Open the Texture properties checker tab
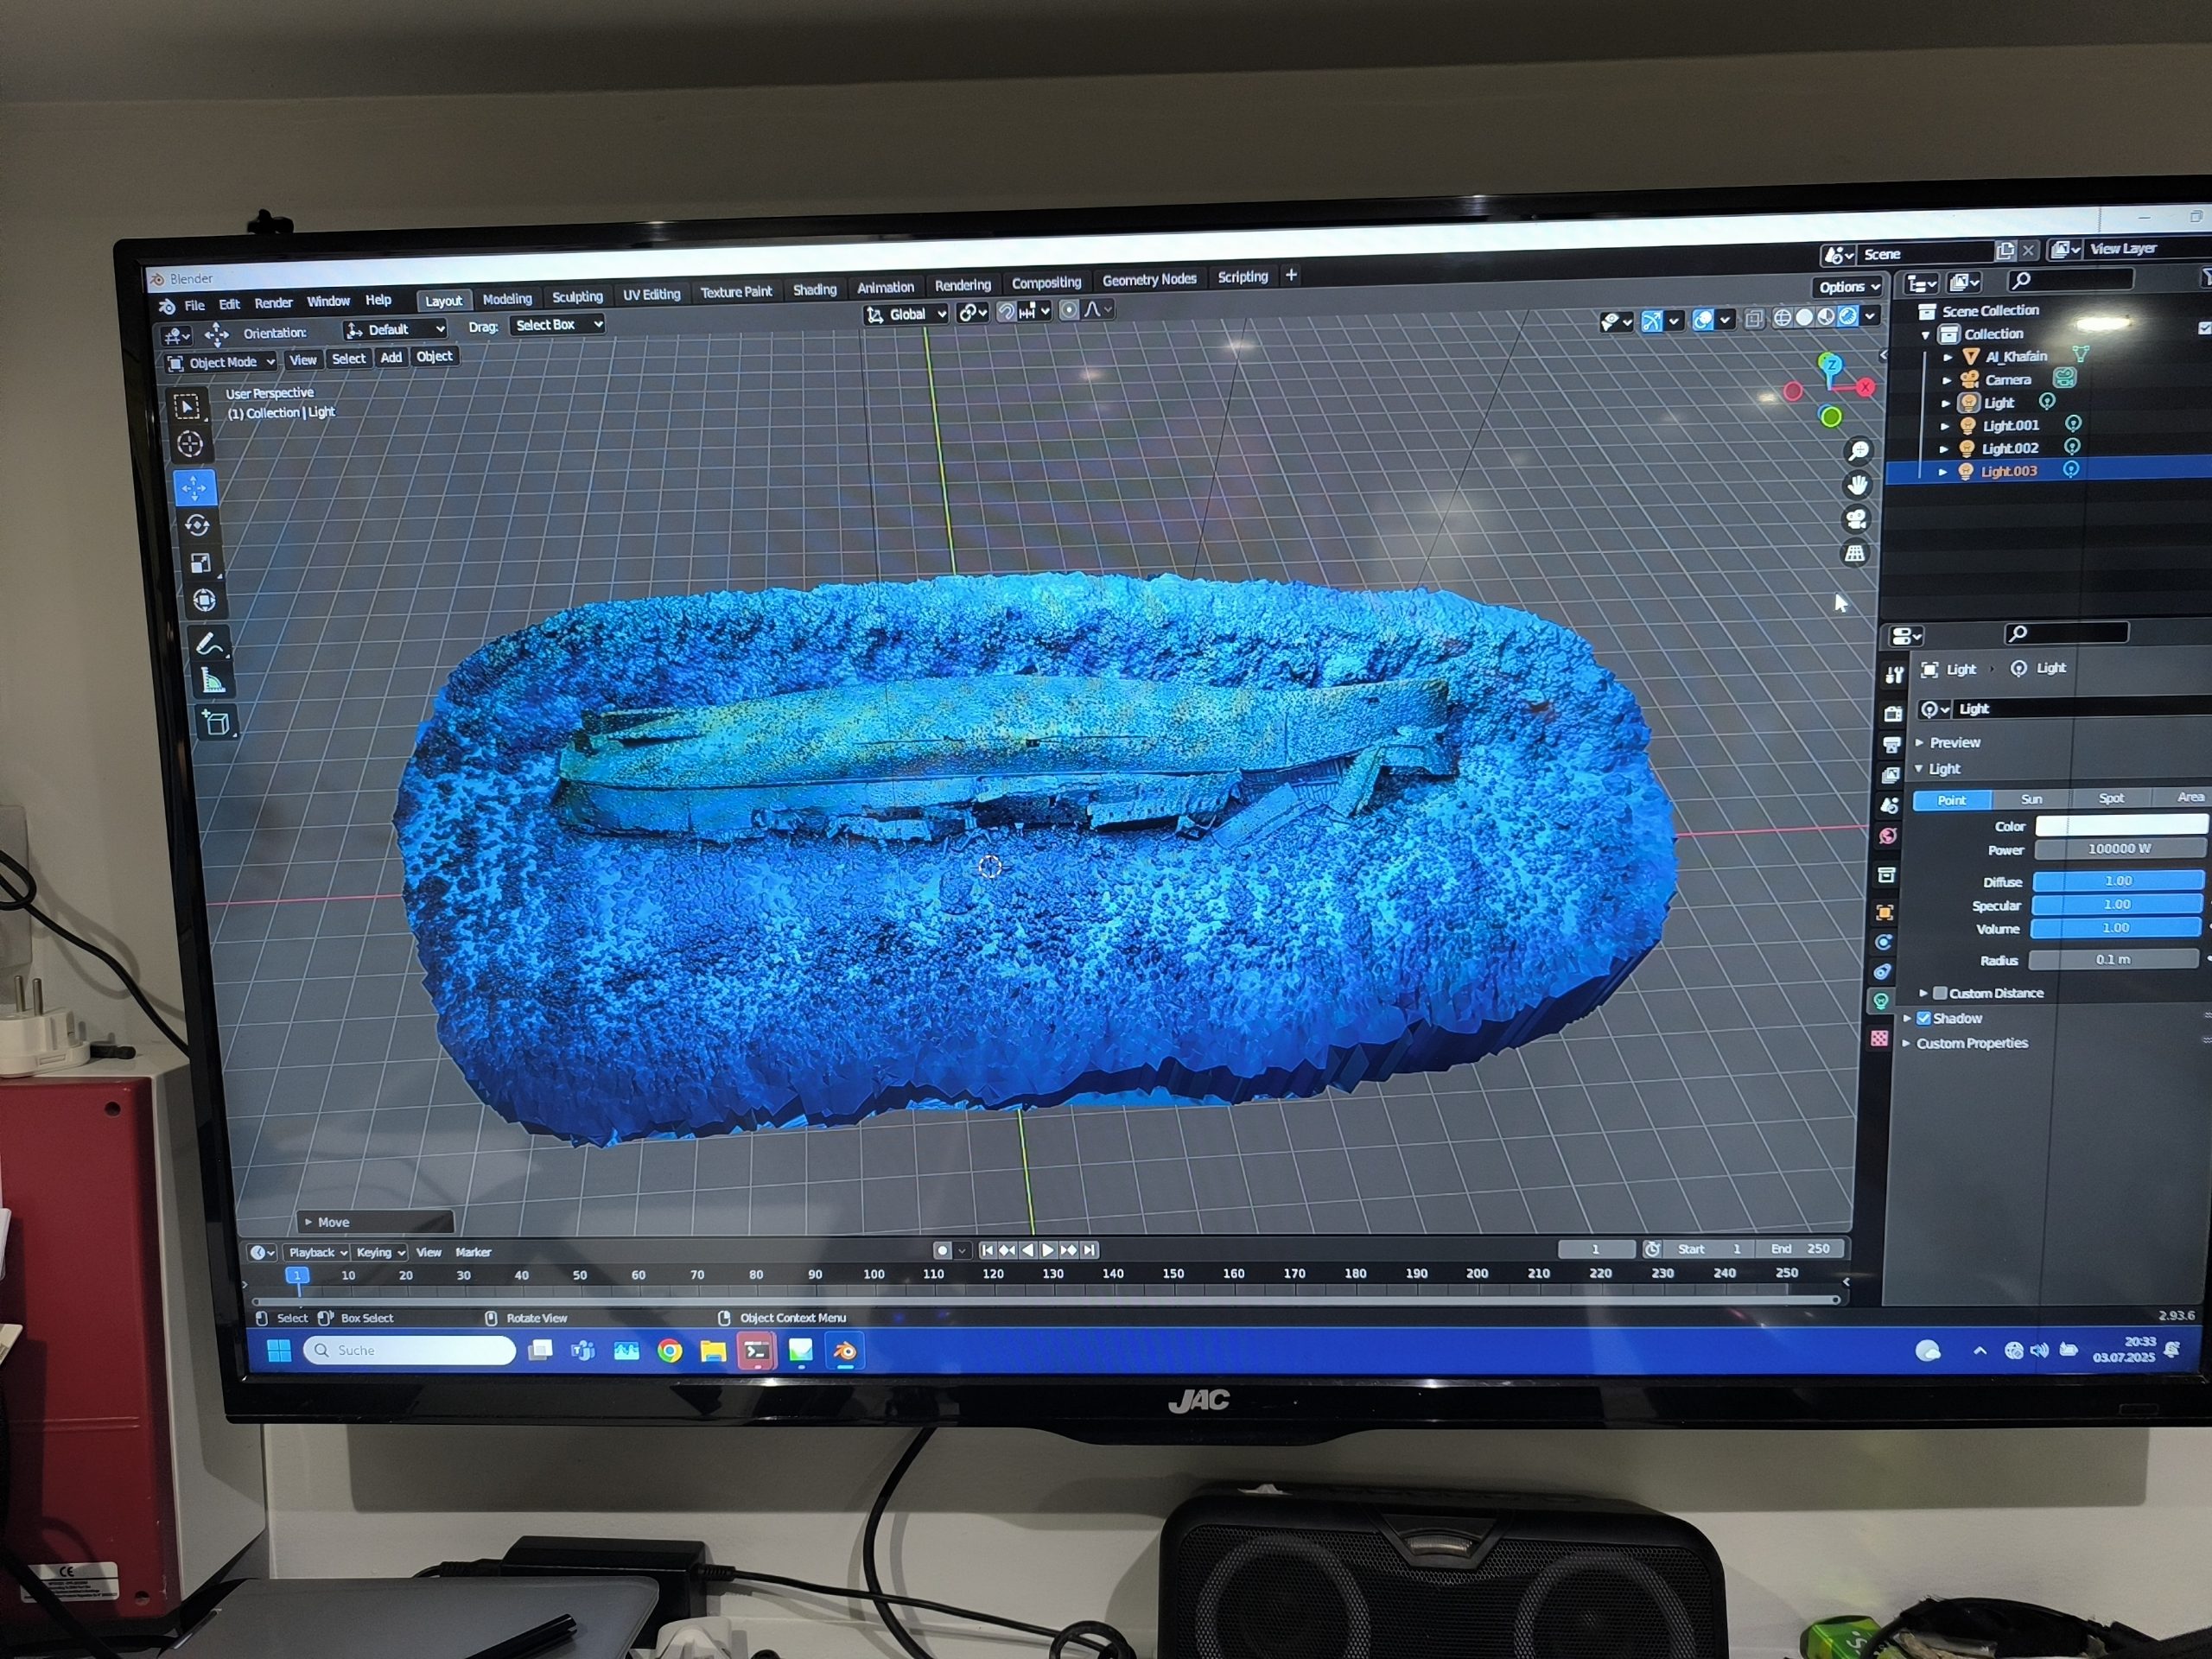Image resolution: width=2212 pixels, height=1659 pixels. [1880, 1039]
